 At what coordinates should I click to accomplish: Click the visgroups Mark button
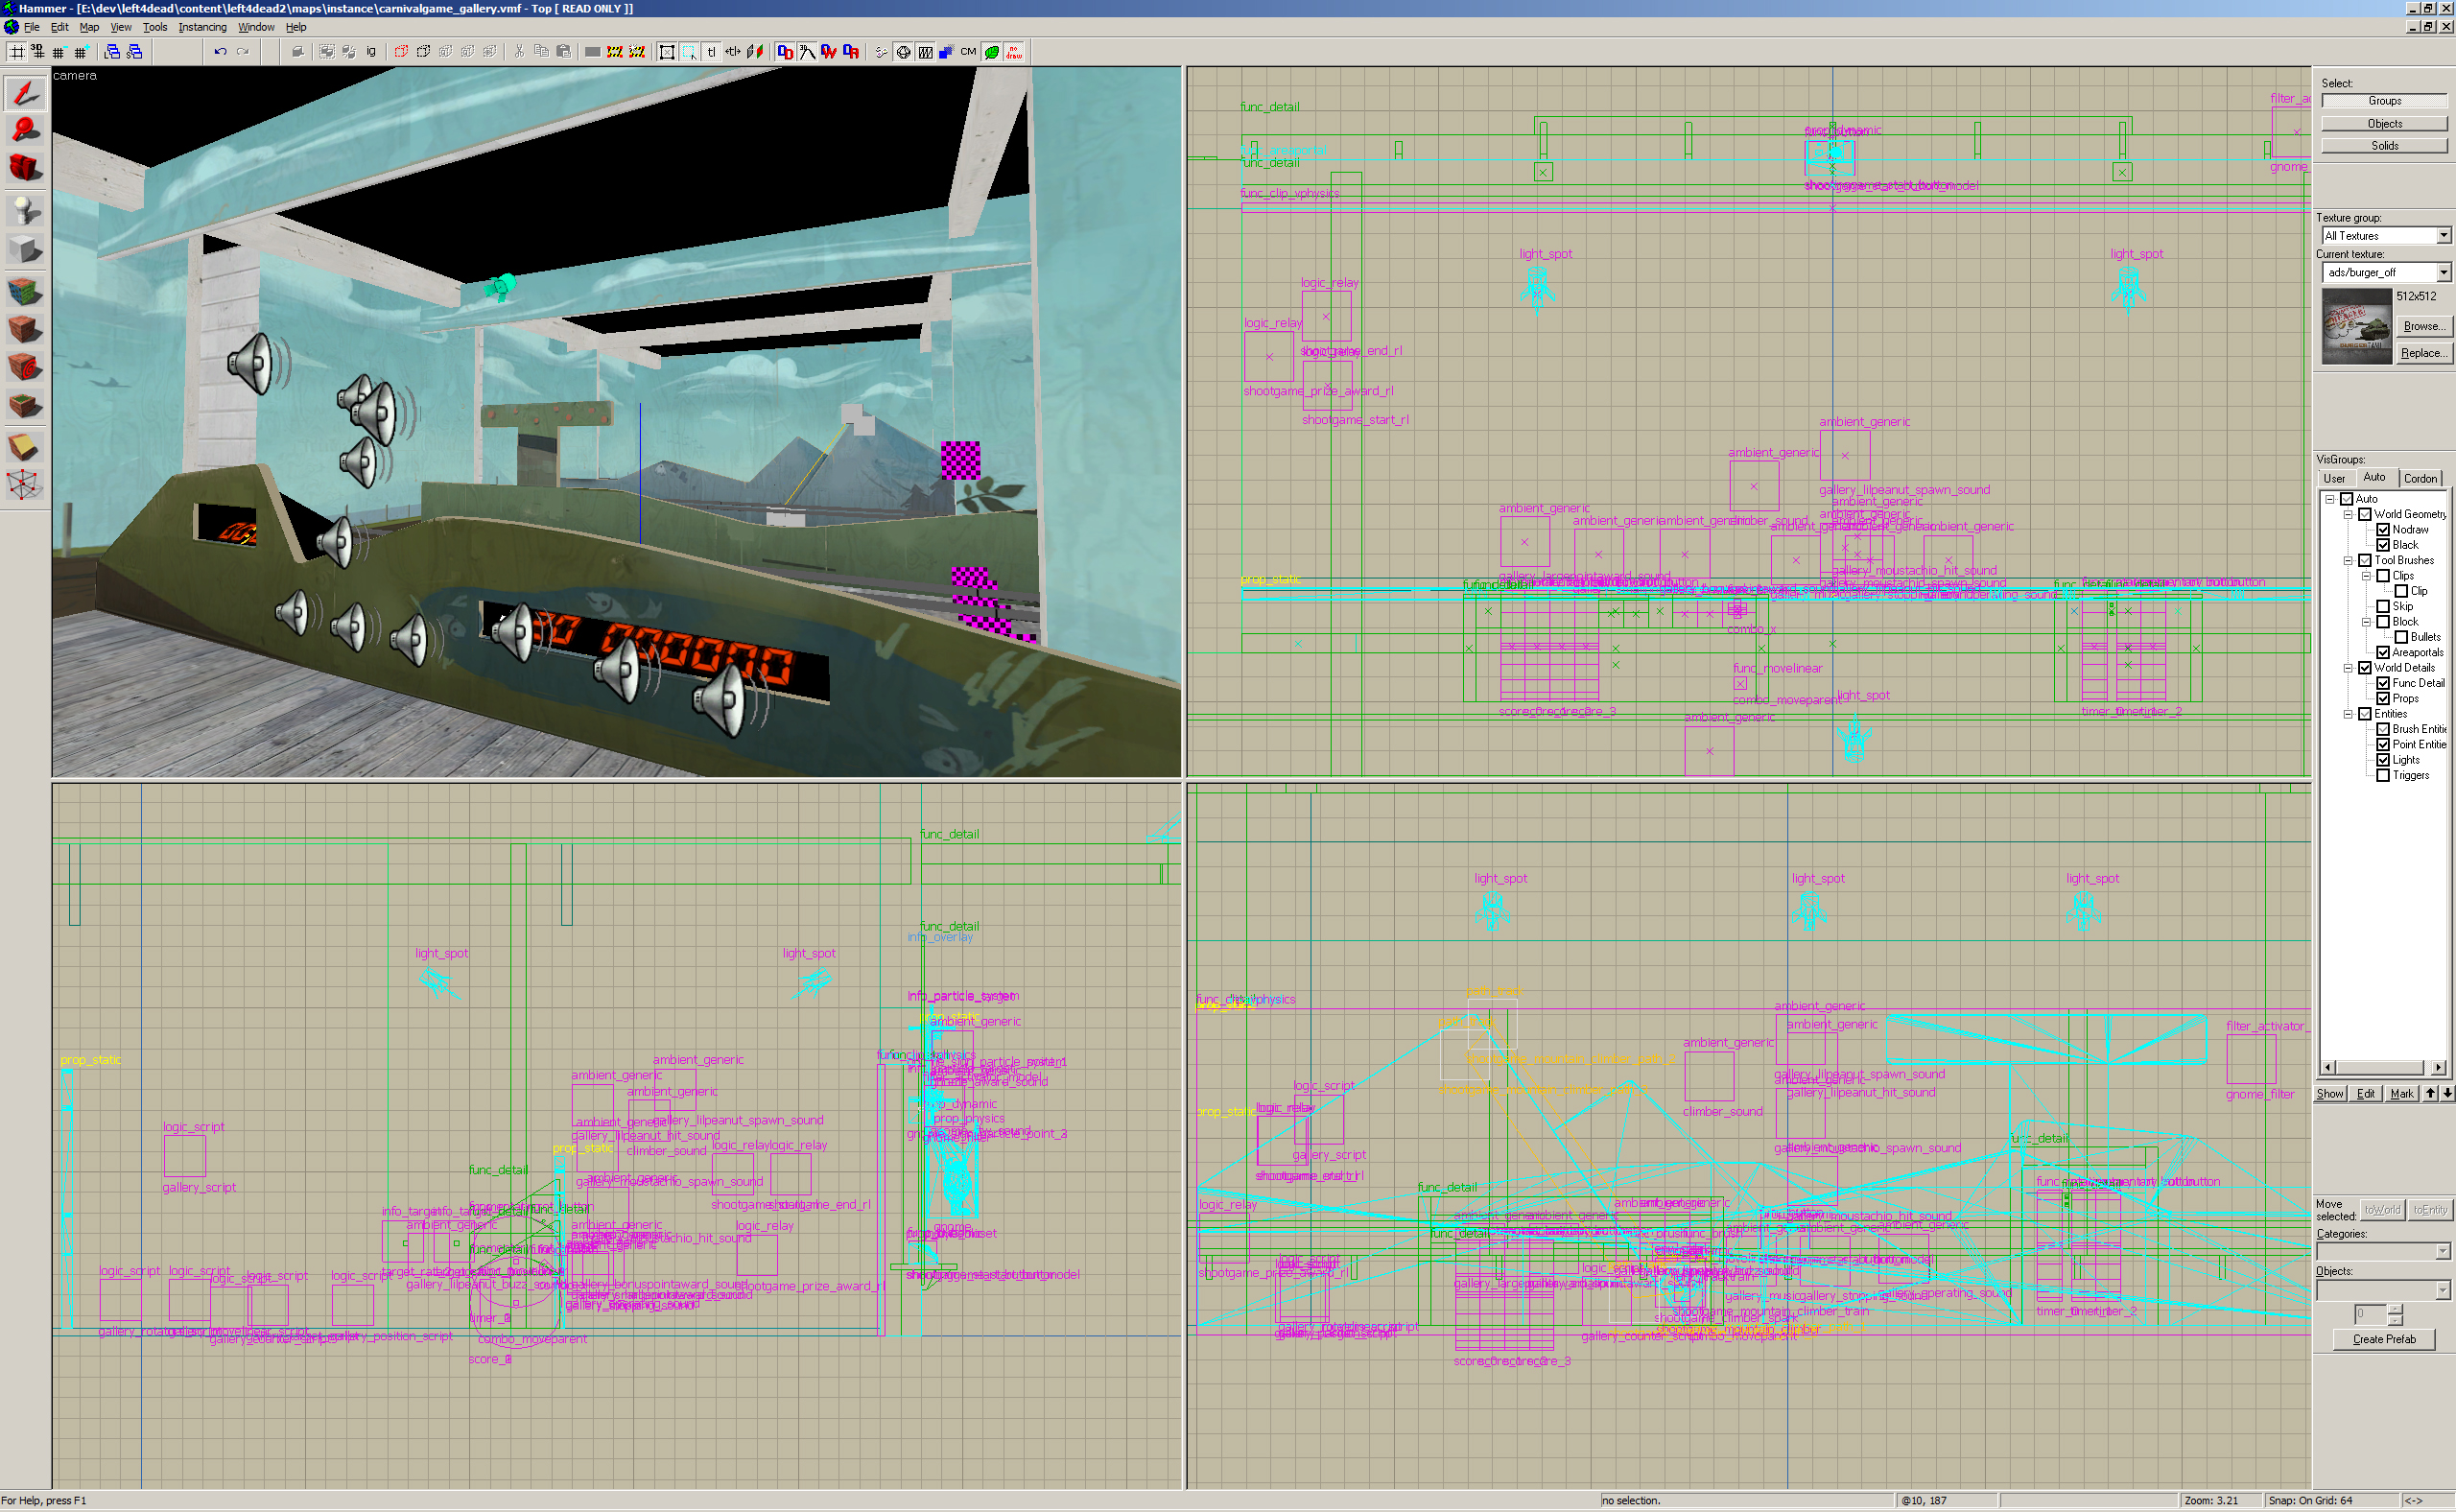tap(2402, 1094)
